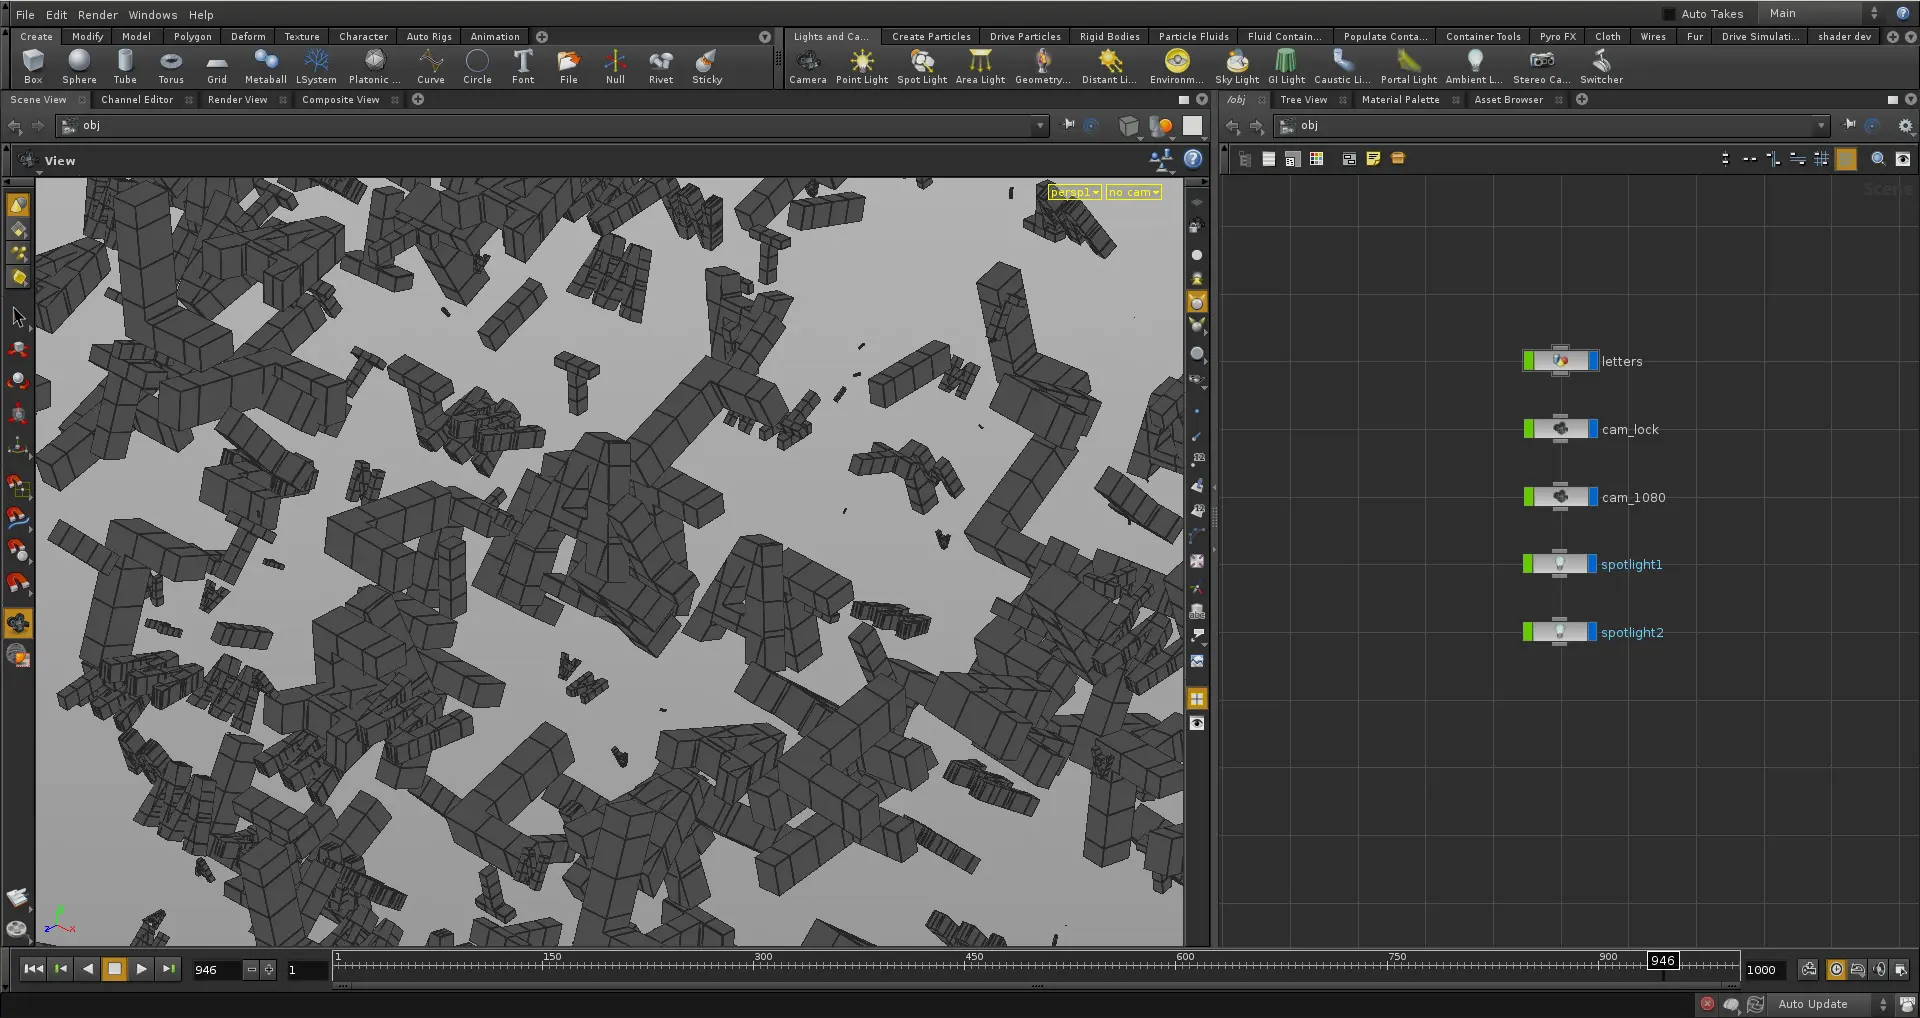Screen dimensions: 1920x1018
Task: Play the animation forward
Action: pyautogui.click(x=141, y=969)
